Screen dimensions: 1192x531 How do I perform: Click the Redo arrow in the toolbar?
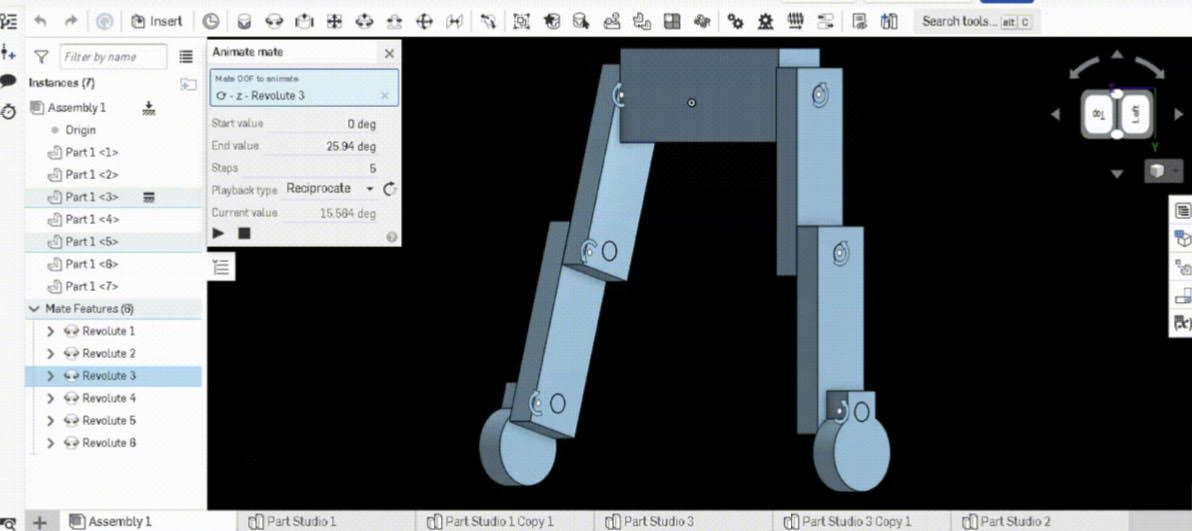point(71,21)
